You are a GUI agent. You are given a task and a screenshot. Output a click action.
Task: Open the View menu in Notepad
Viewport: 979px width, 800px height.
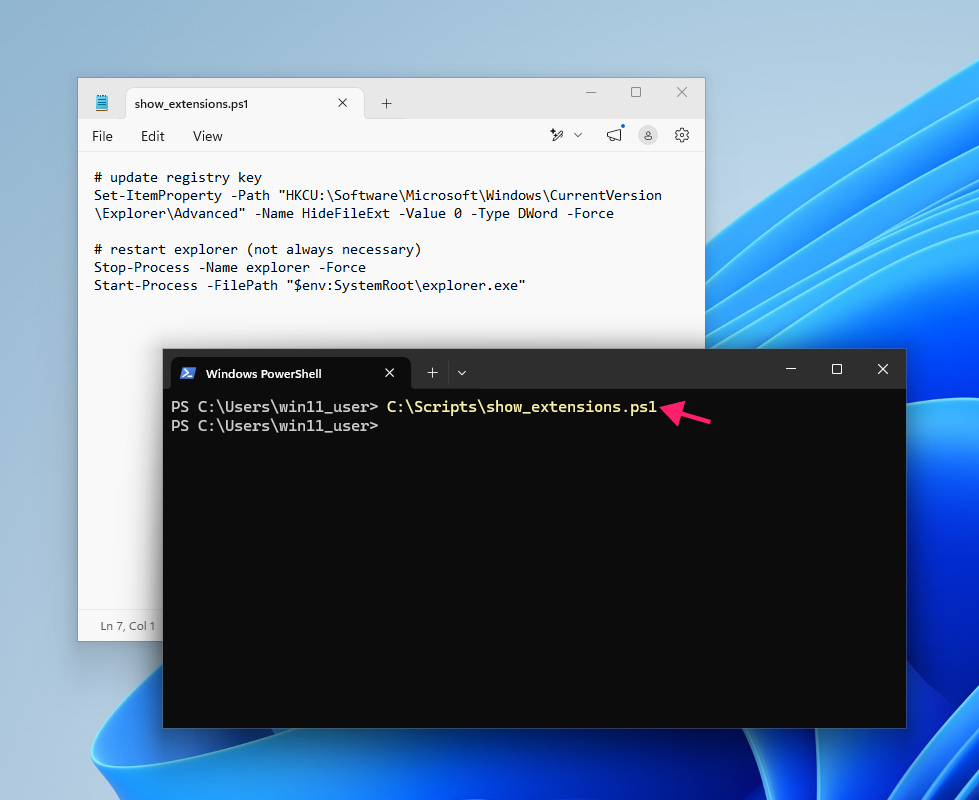(207, 136)
